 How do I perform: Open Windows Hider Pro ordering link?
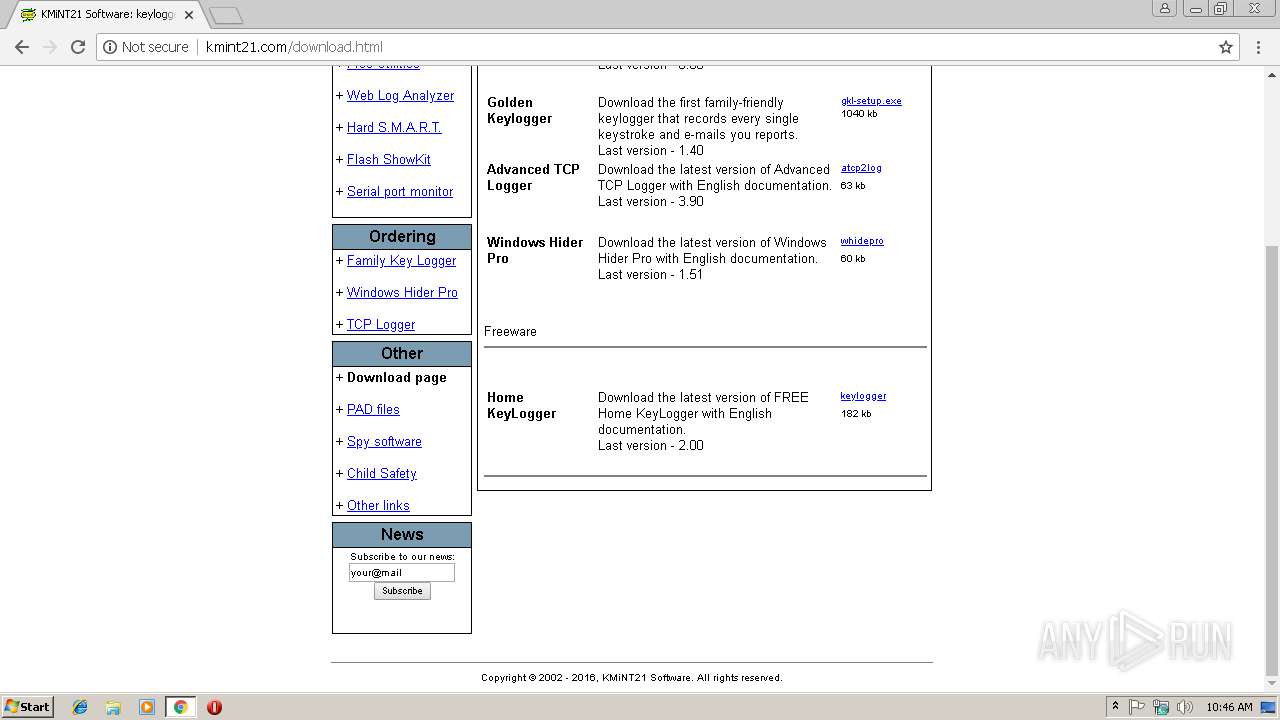402,293
